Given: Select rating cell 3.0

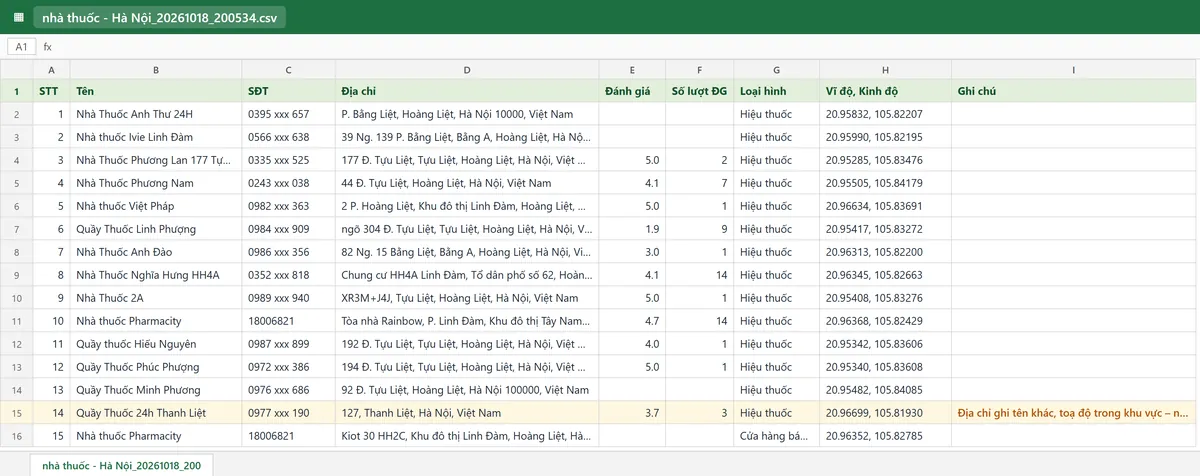Looking at the screenshot, I should (x=632, y=252).
